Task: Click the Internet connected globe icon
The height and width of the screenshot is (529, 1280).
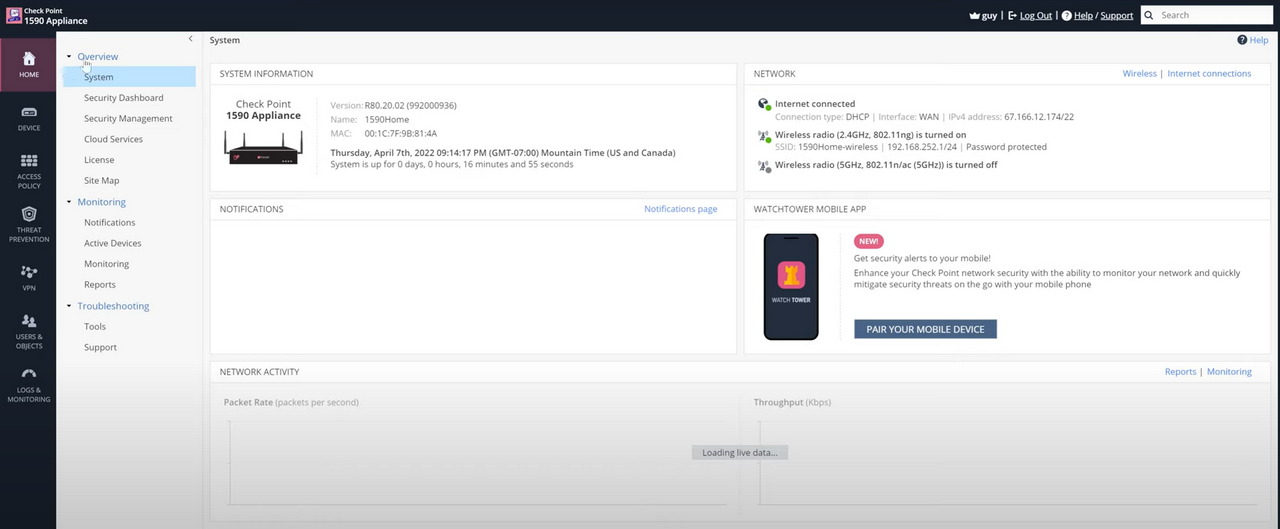Action: (x=764, y=104)
